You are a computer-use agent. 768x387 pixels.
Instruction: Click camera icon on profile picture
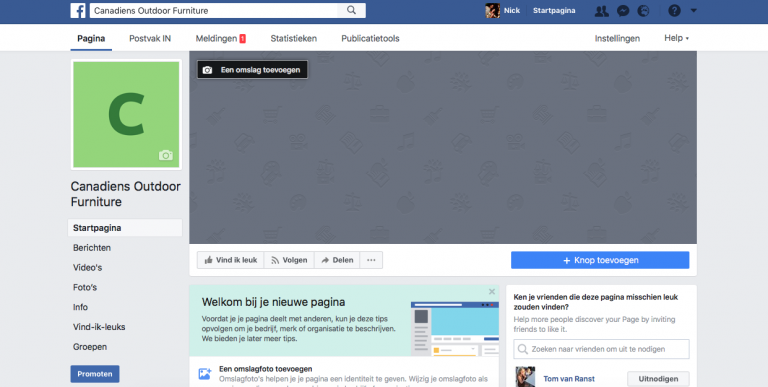[166, 155]
